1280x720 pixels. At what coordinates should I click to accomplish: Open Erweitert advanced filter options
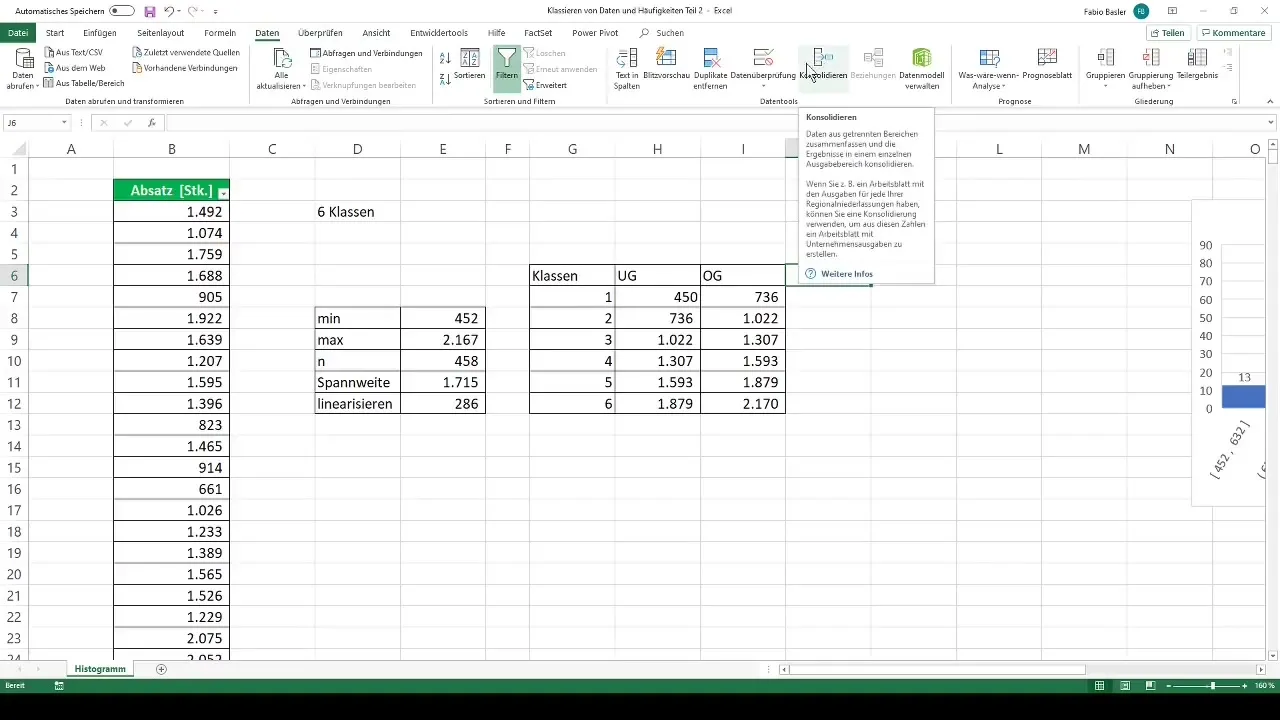click(x=545, y=86)
